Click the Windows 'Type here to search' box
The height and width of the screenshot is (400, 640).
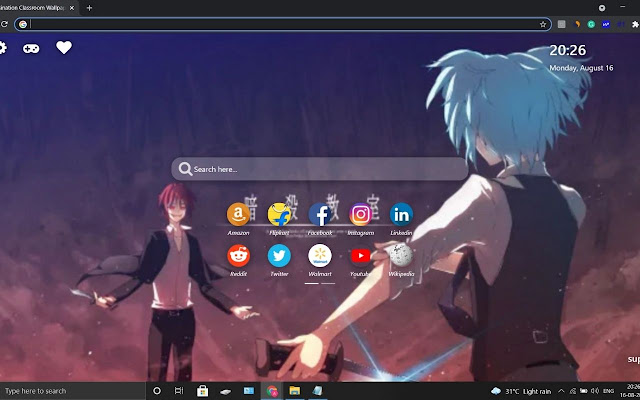[x=73, y=391]
